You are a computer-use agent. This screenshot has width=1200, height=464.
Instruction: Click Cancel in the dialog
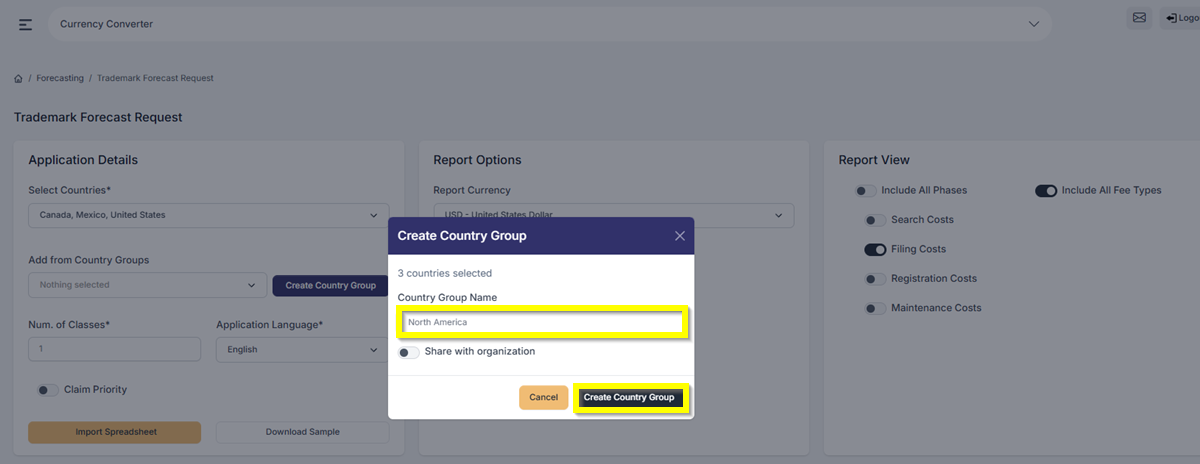543,397
